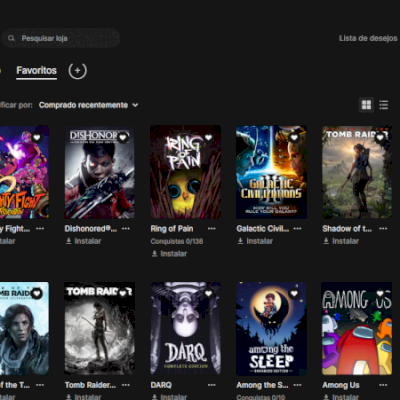
Task: Open Dishonored cover thumbnail
Action: point(99,172)
